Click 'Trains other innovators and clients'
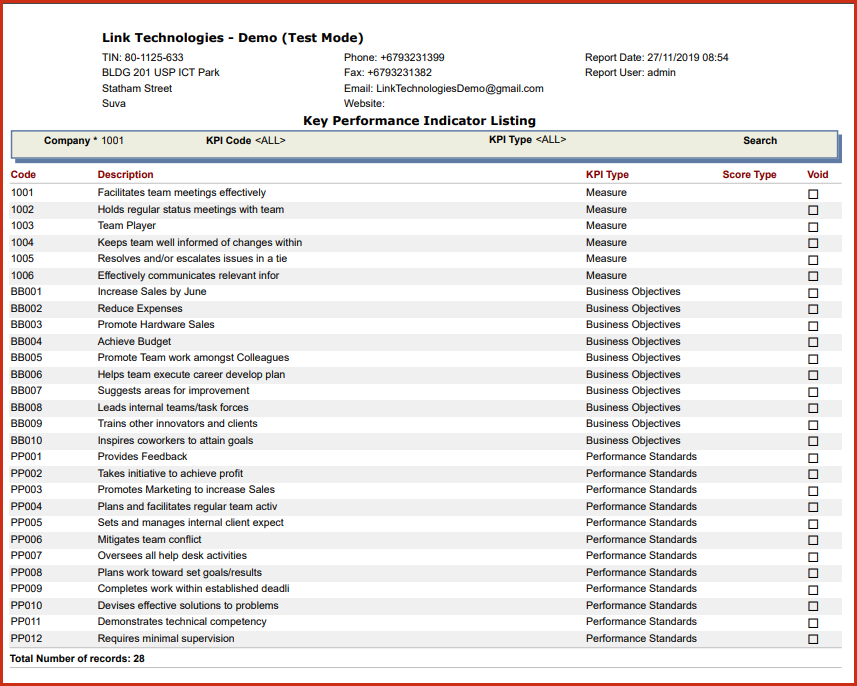857x686 pixels. [178, 423]
